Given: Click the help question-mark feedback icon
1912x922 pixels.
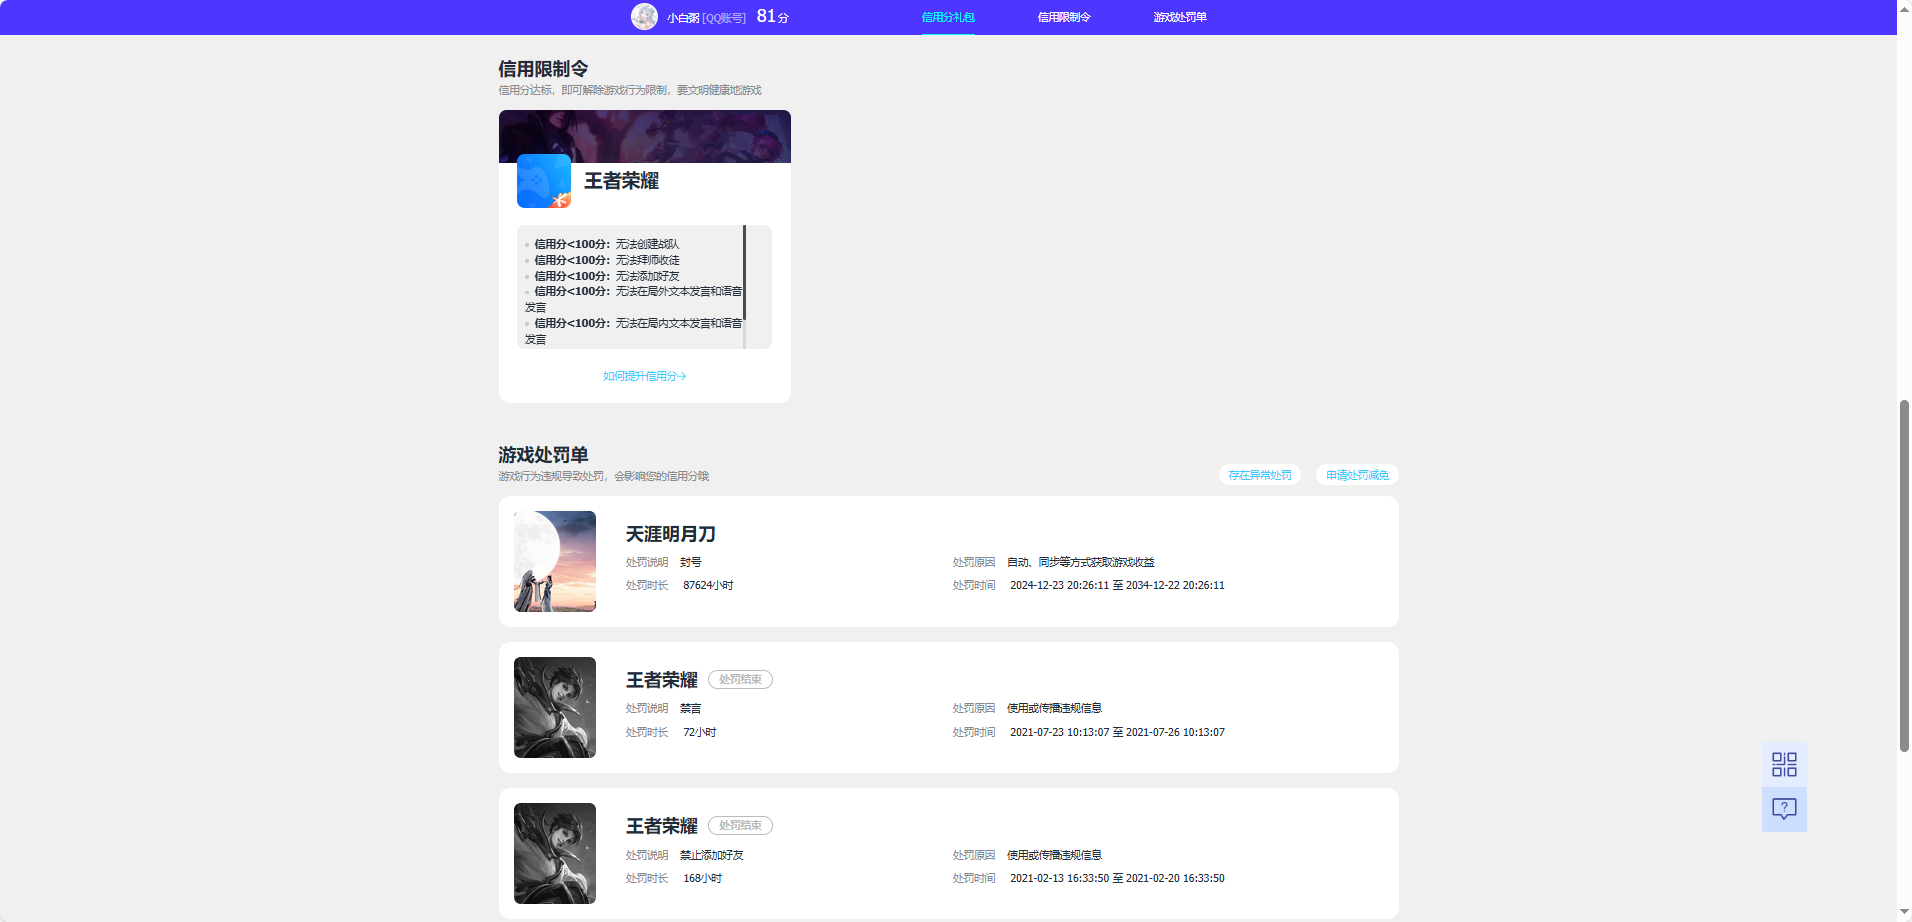Looking at the screenshot, I should tap(1784, 809).
